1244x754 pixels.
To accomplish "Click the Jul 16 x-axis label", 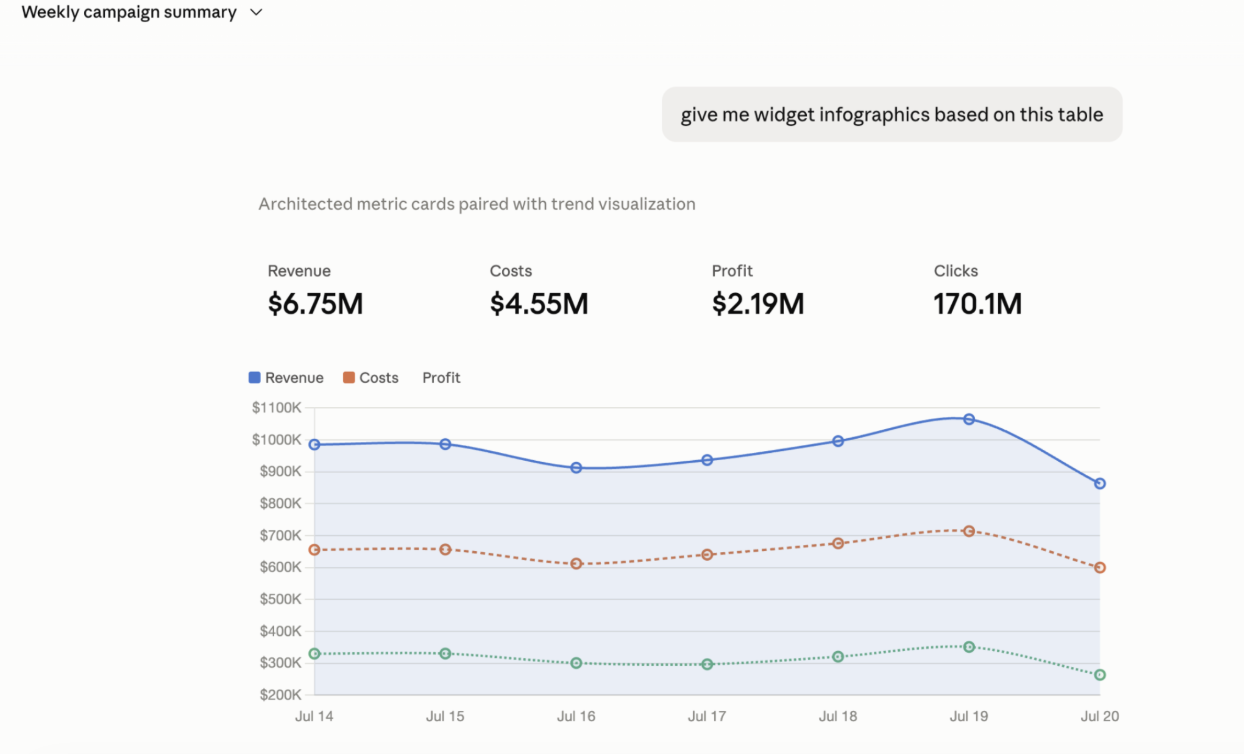I will (576, 717).
